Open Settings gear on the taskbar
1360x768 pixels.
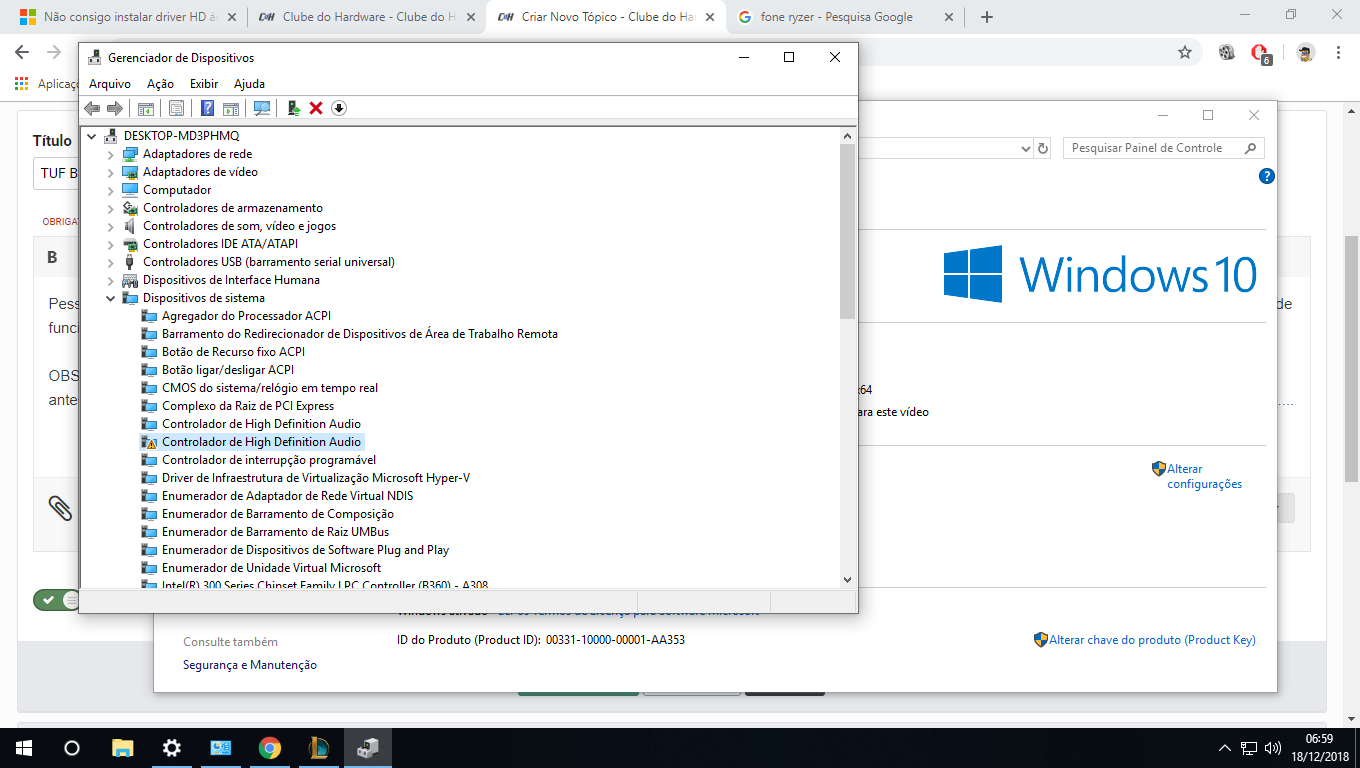coord(171,747)
